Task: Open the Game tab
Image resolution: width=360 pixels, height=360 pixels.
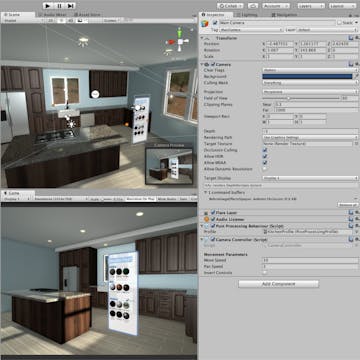Action: (x=18, y=193)
